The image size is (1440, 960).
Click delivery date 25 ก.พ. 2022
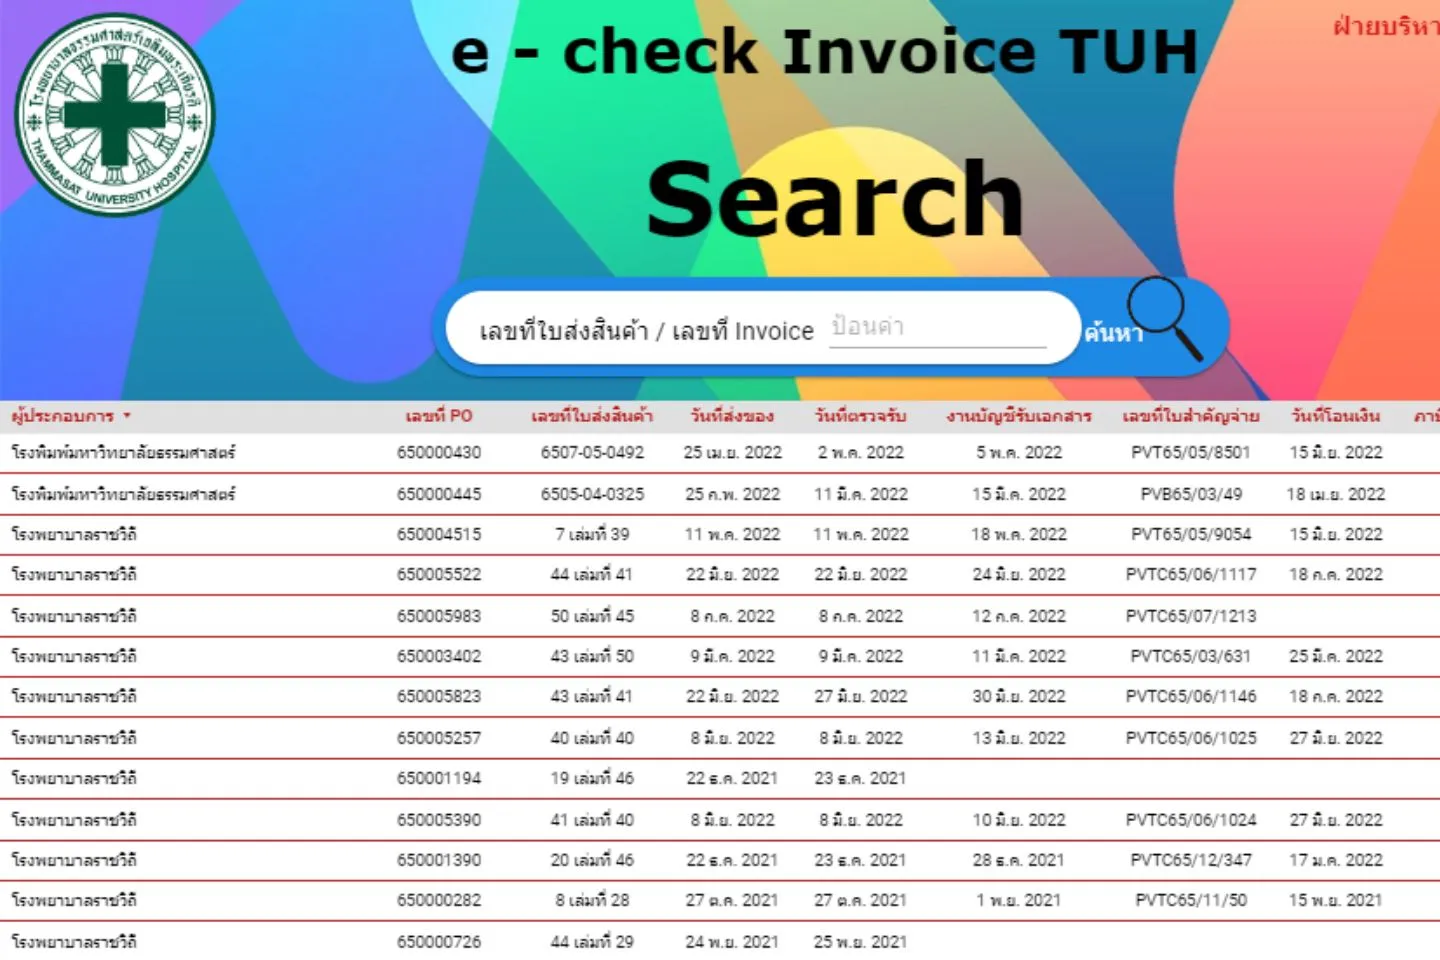[732, 494]
